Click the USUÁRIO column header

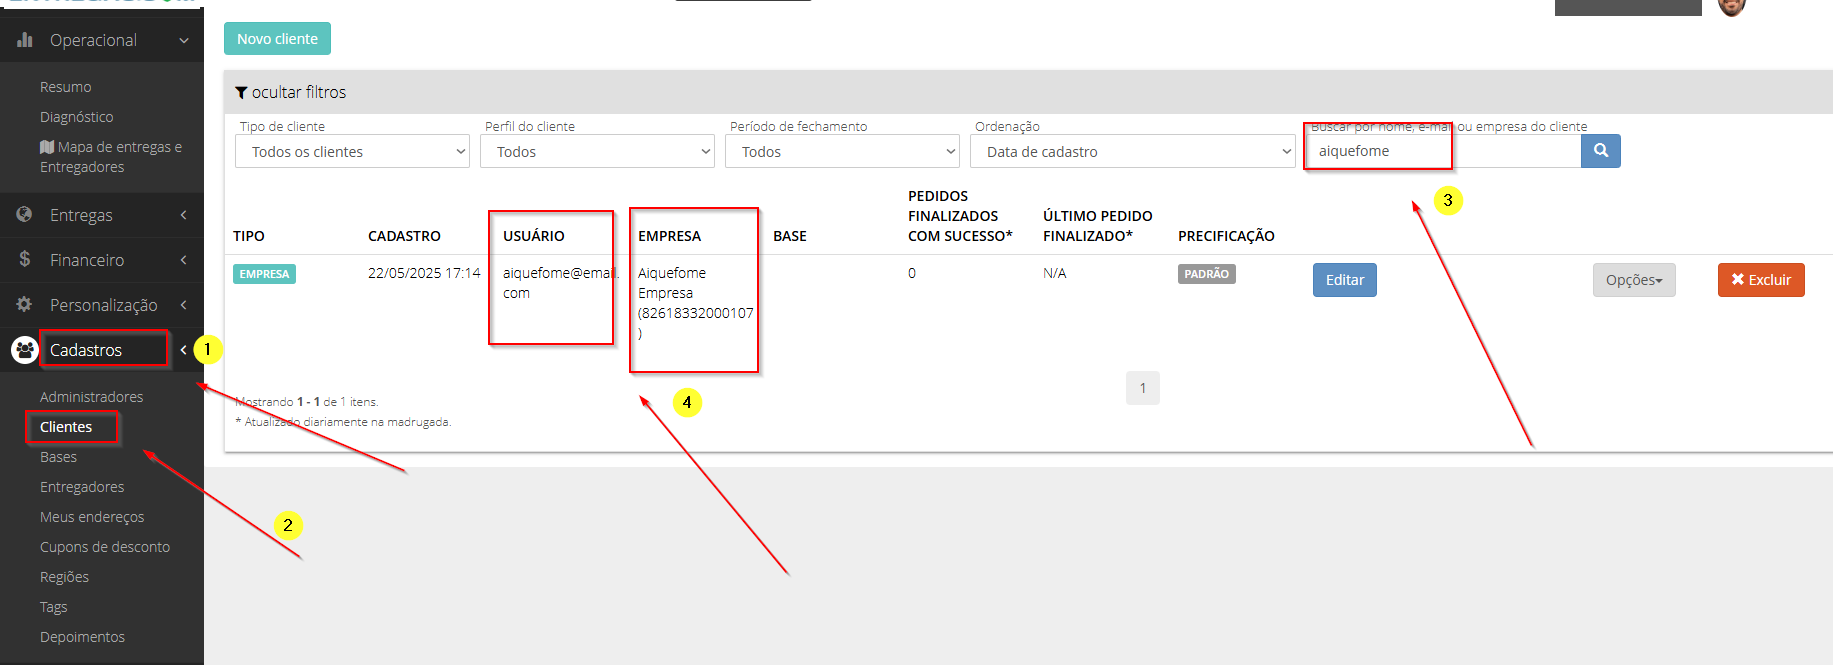pos(533,236)
